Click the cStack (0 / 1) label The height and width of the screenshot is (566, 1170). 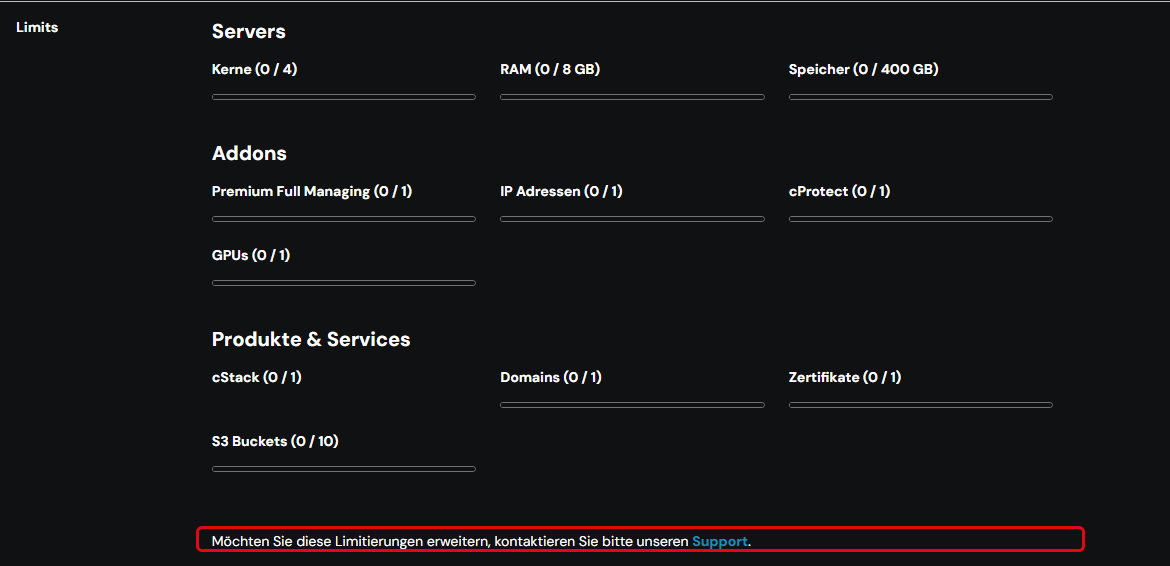tap(257, 377)
